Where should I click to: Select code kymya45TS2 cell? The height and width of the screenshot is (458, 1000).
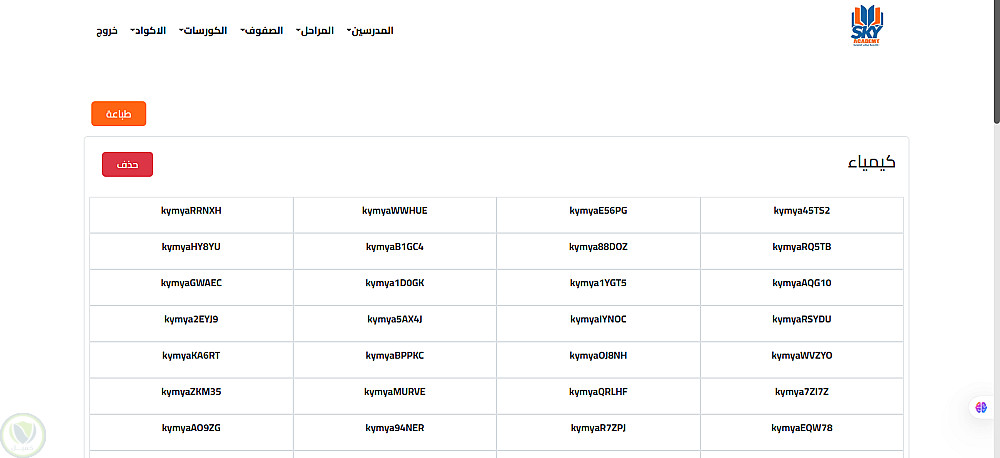click(x=802, y=211)
